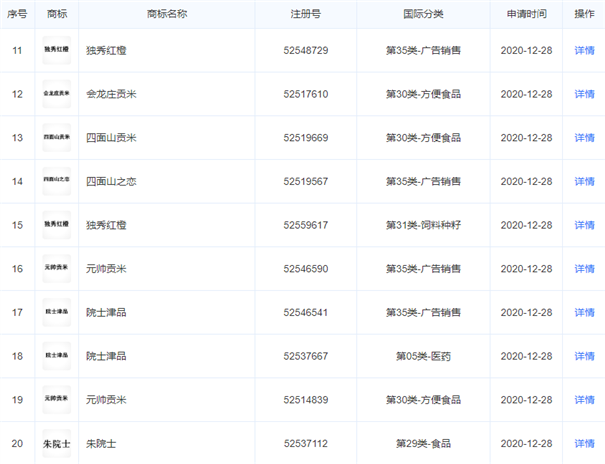Click the 注册号 column header

[305, 14]
